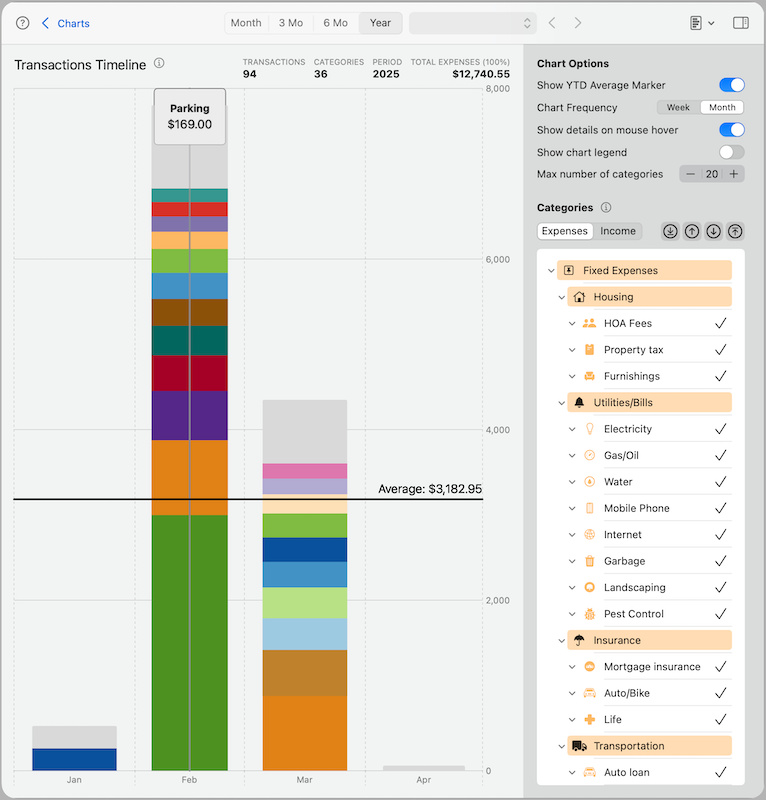Click the help question mark icon
The width and height of the screenshot is (766, 800).
(22, 23)
